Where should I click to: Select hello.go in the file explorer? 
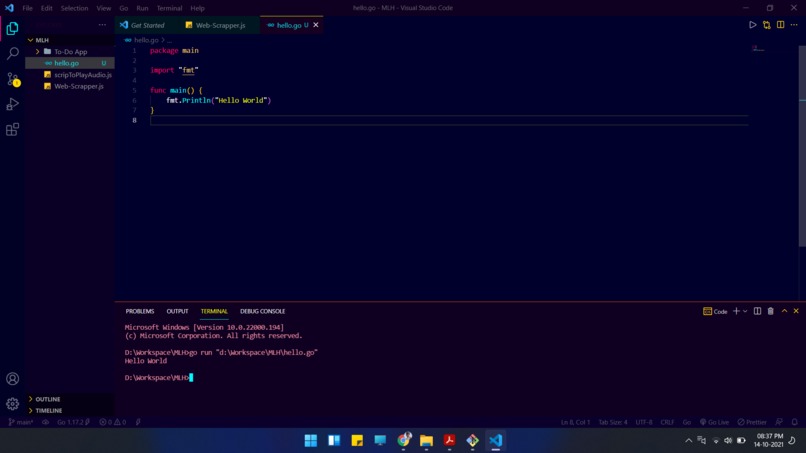(x=70, y=63)
